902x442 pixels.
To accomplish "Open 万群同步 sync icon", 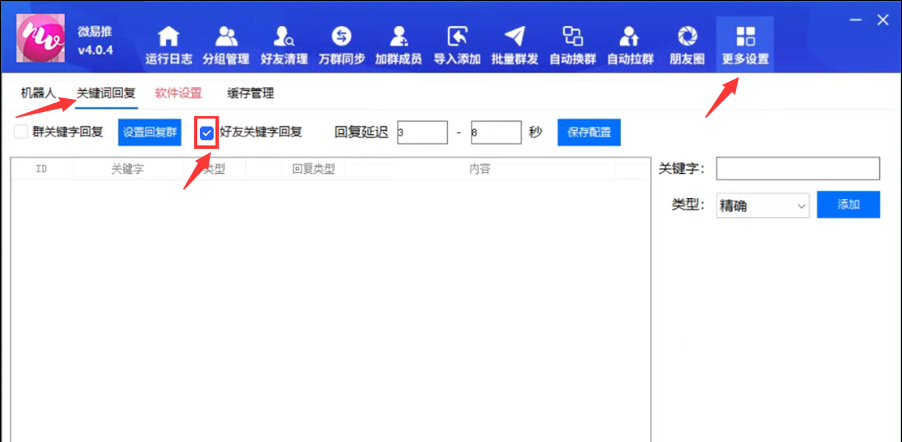I will pyautogui.click(x=342, y=37).
